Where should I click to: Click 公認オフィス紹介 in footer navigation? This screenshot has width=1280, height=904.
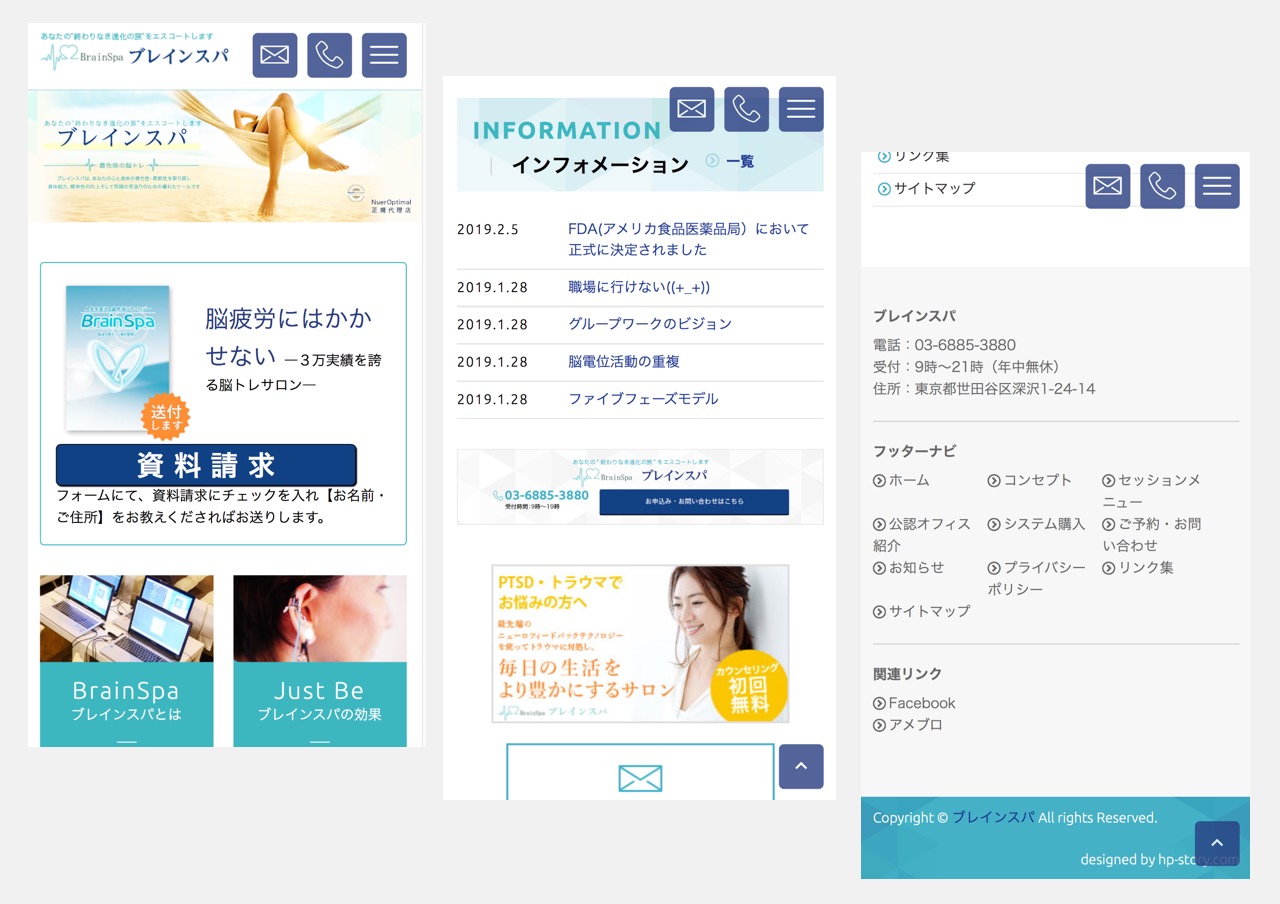(x=922, y=534)
